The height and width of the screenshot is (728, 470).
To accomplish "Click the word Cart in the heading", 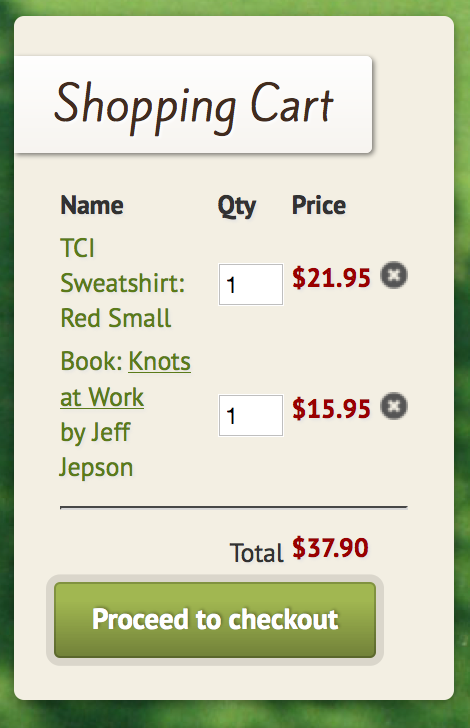I will pyautogui.click(x=292, y=103).
